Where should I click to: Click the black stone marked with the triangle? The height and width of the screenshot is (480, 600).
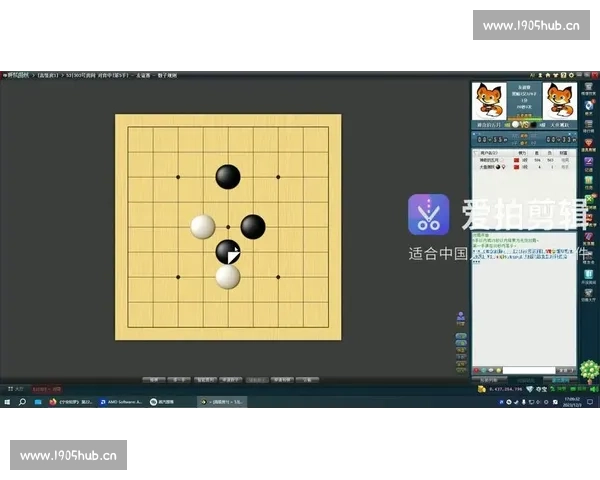228,252
